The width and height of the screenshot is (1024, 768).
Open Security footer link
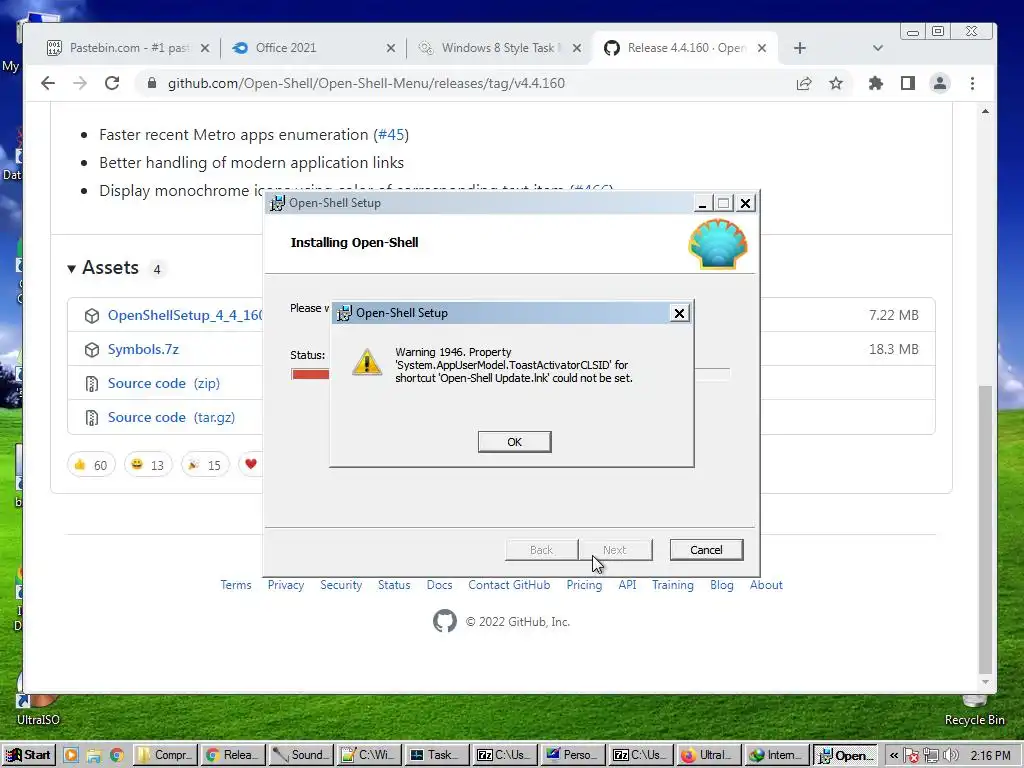[x=341, y=584]
